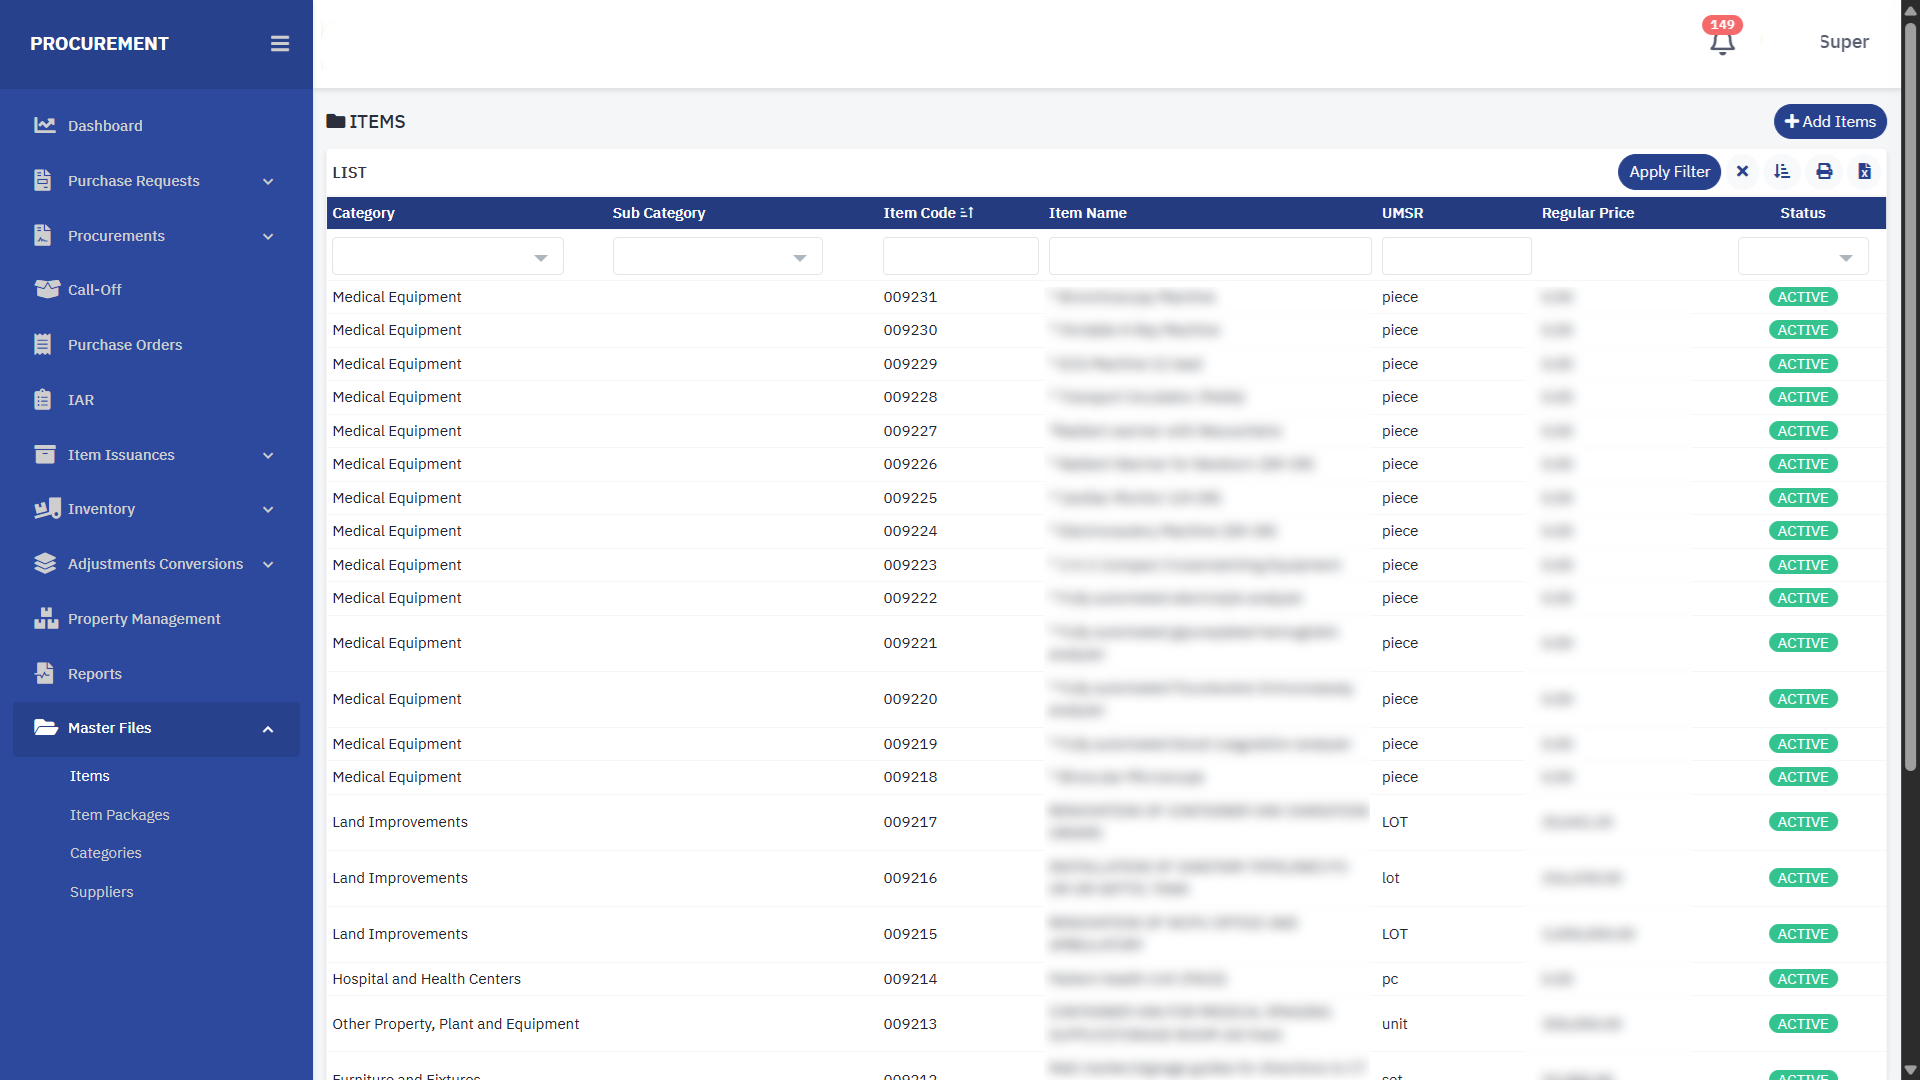Expand Purchase Requests submenu

(x=268, y=181)
